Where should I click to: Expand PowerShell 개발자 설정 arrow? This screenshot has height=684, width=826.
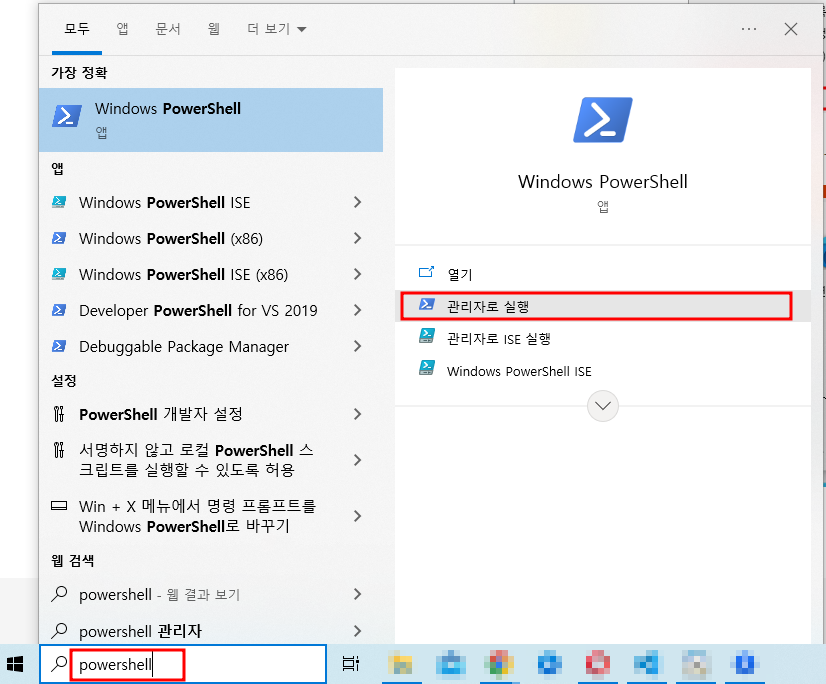point(358,414)
